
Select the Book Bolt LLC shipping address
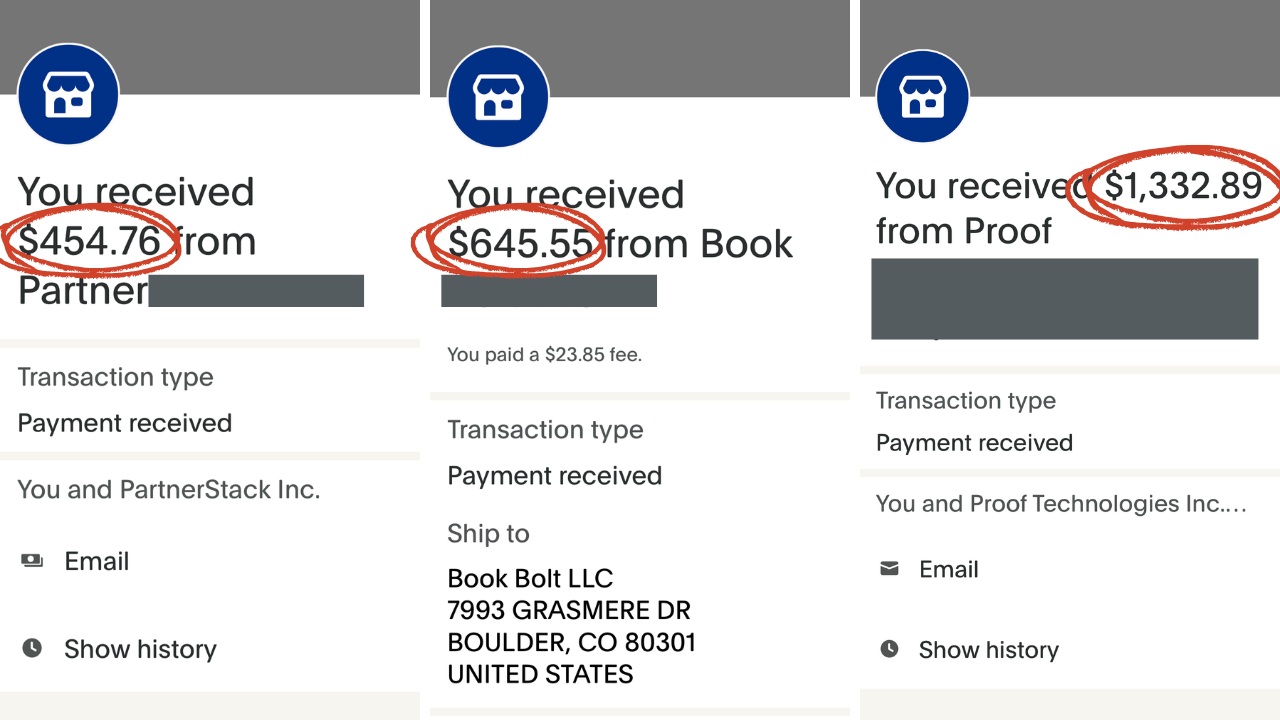pos(569,626)
